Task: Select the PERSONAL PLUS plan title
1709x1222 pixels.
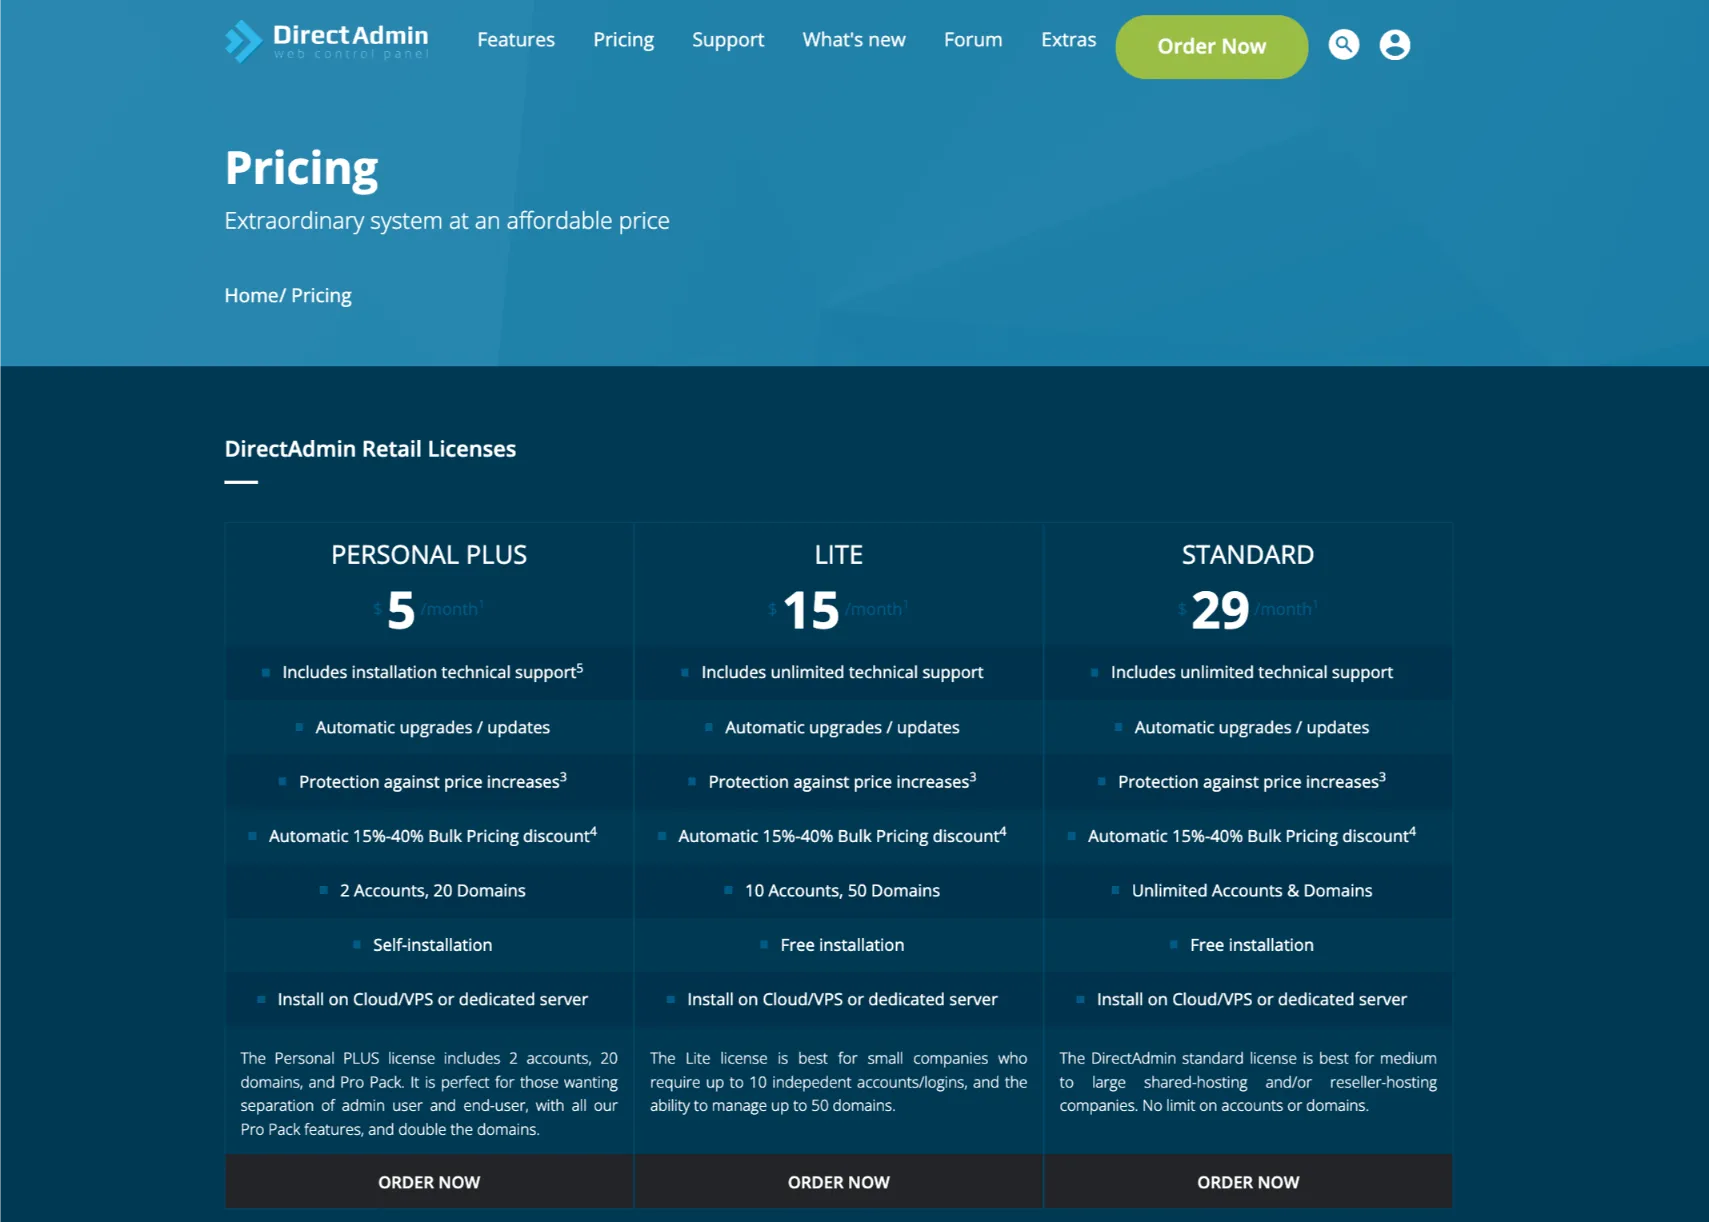Action: coord(429,555)
